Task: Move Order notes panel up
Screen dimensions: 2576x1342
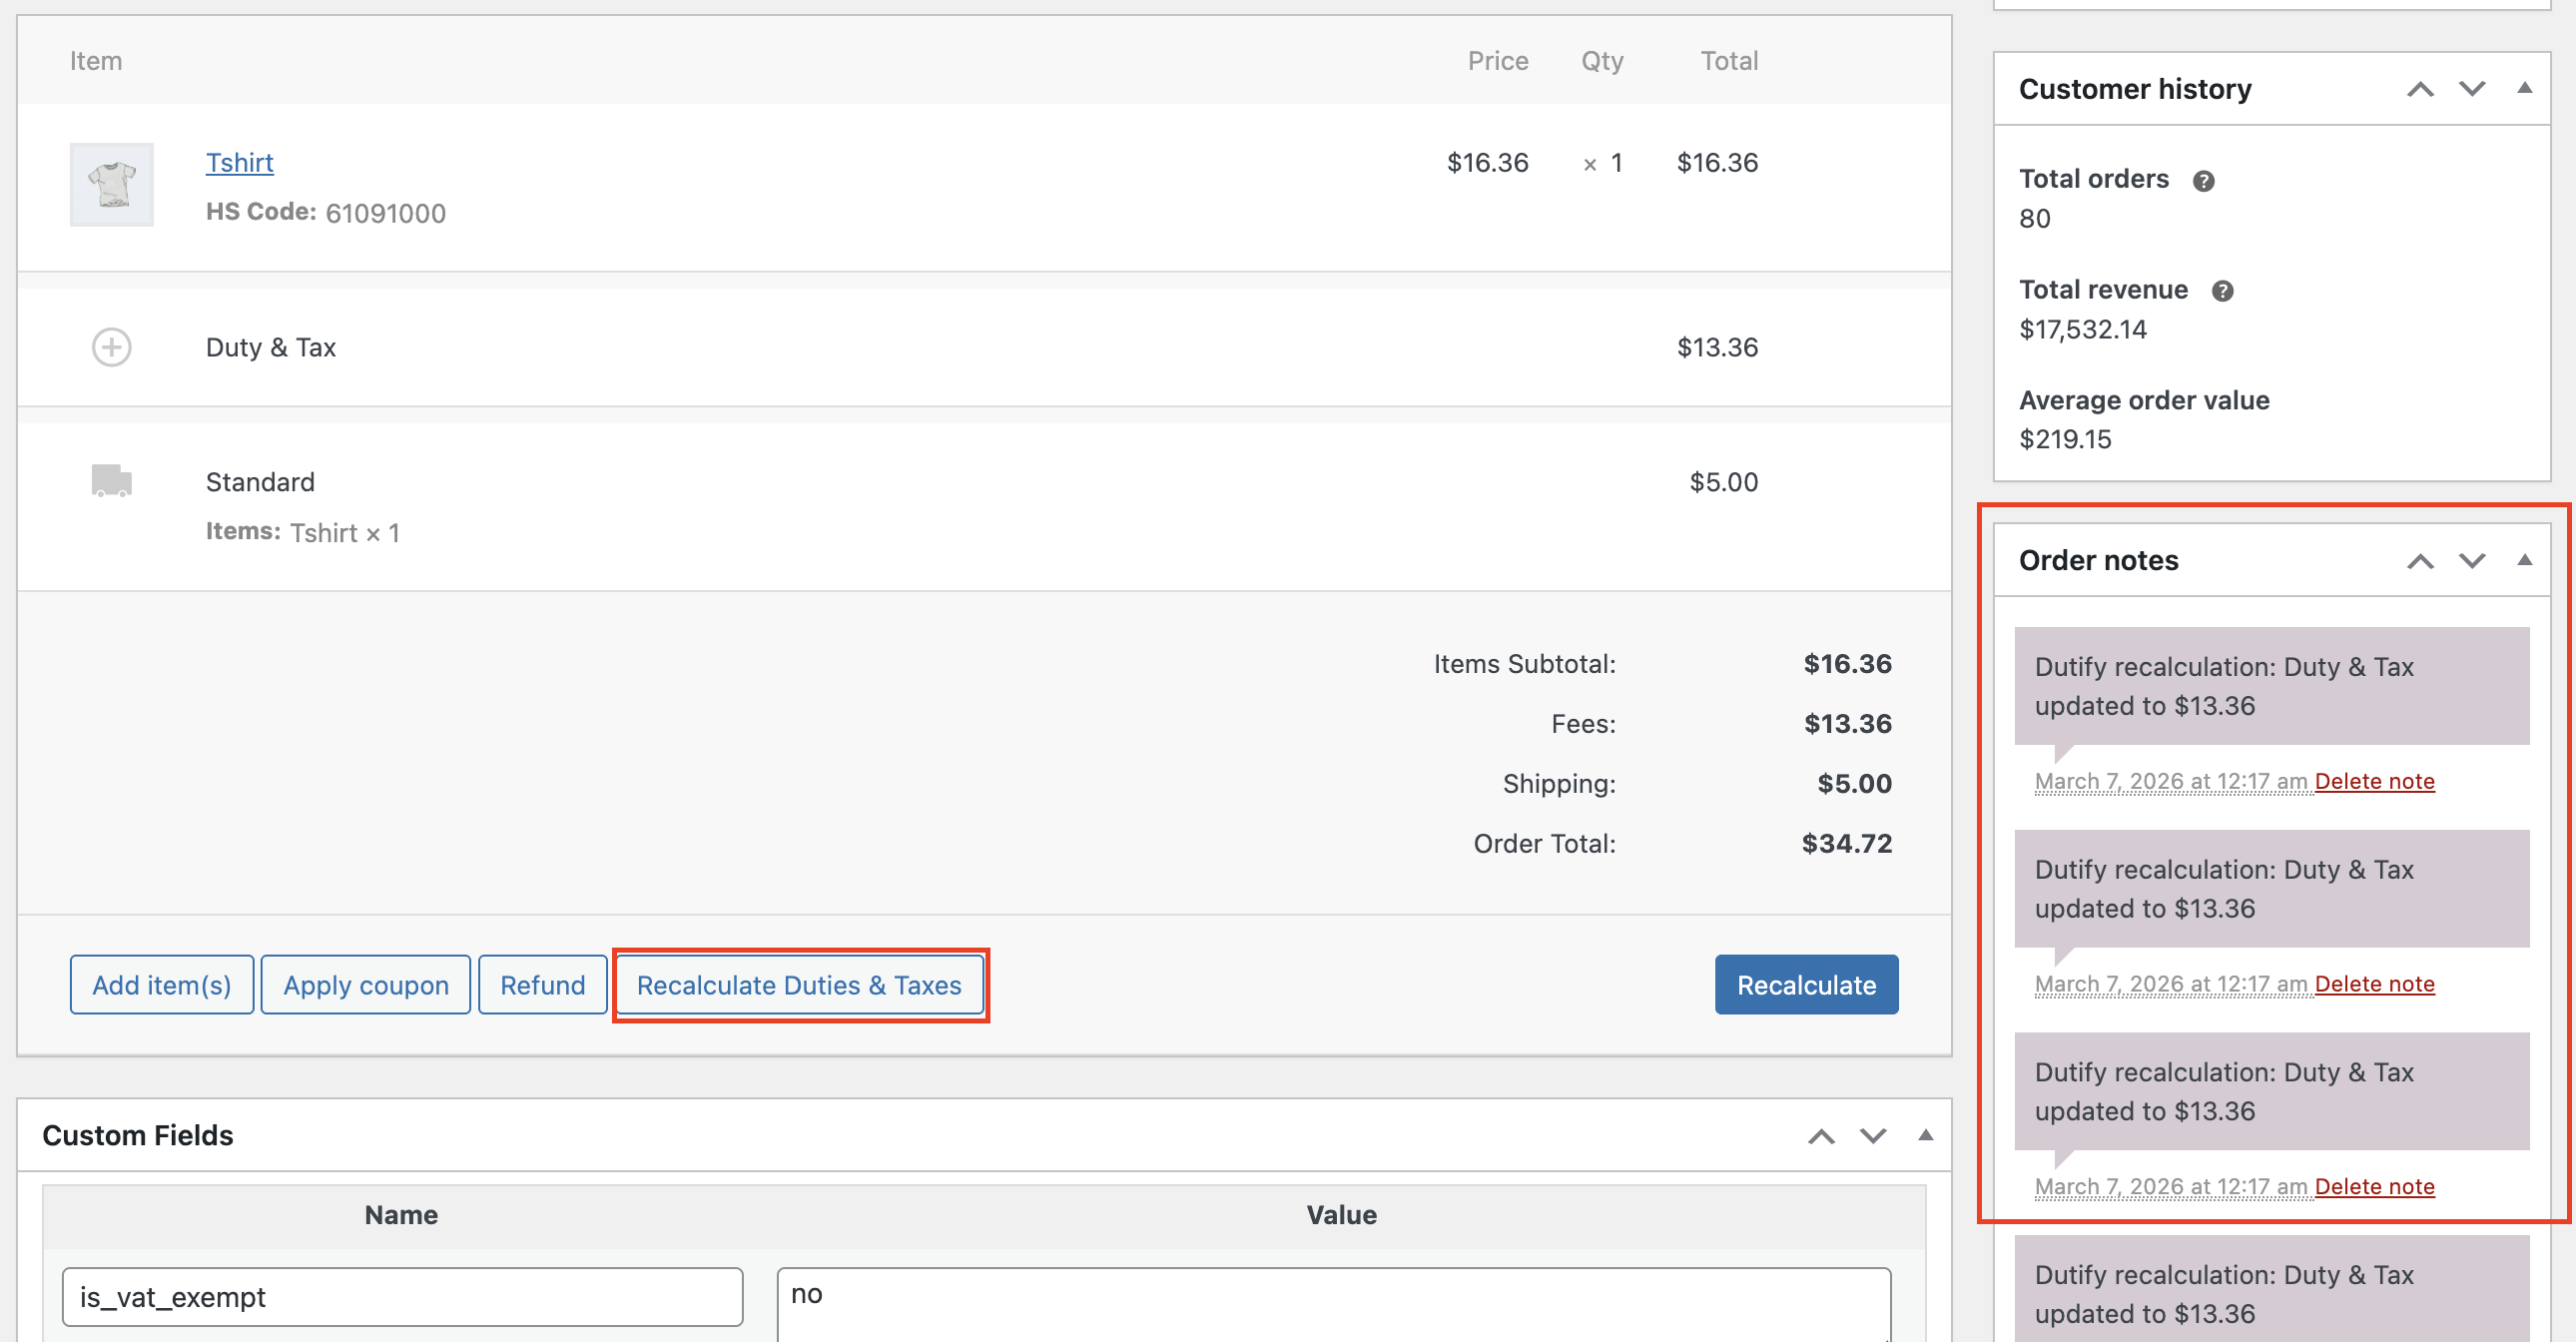Action: [2419, 560]
